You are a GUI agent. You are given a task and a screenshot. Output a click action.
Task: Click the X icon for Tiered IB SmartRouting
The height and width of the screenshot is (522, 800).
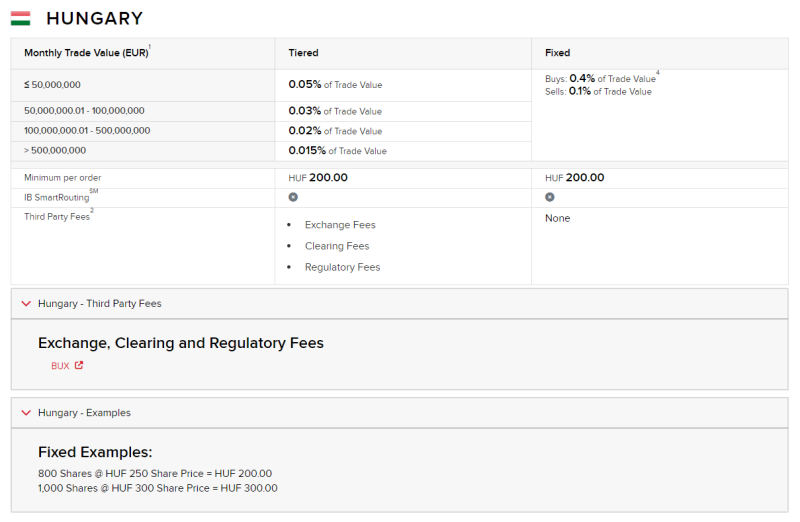[x=293, y=197]
